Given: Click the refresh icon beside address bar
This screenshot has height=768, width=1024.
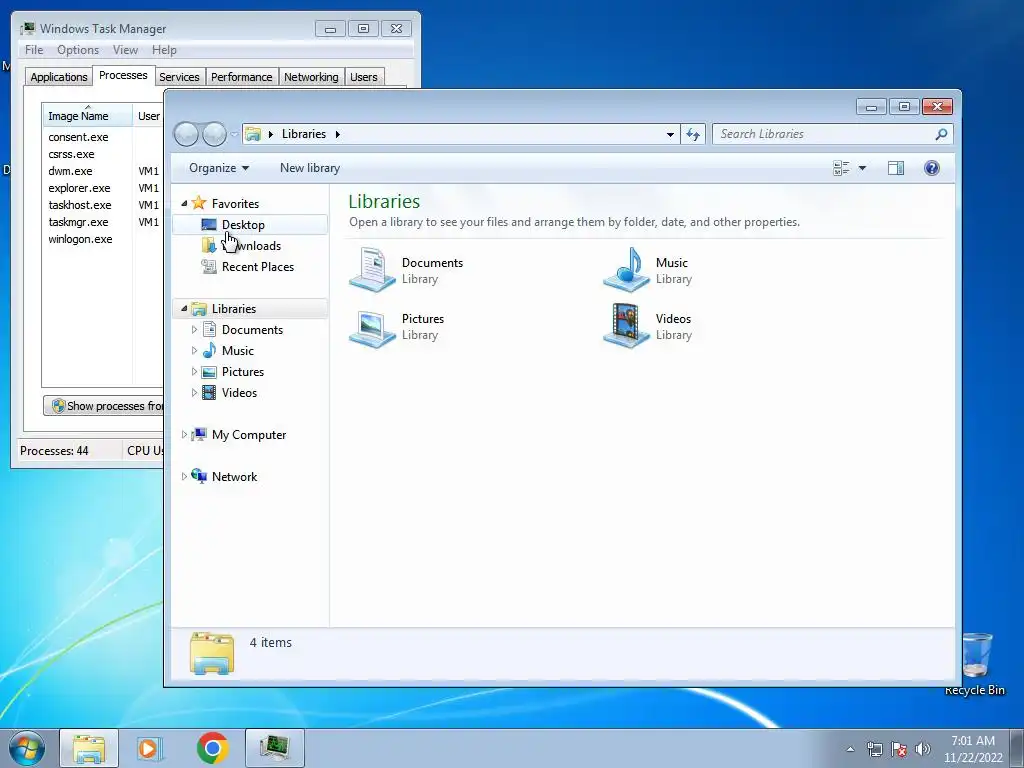Looking at the screenshot, I should click(693, 135).
